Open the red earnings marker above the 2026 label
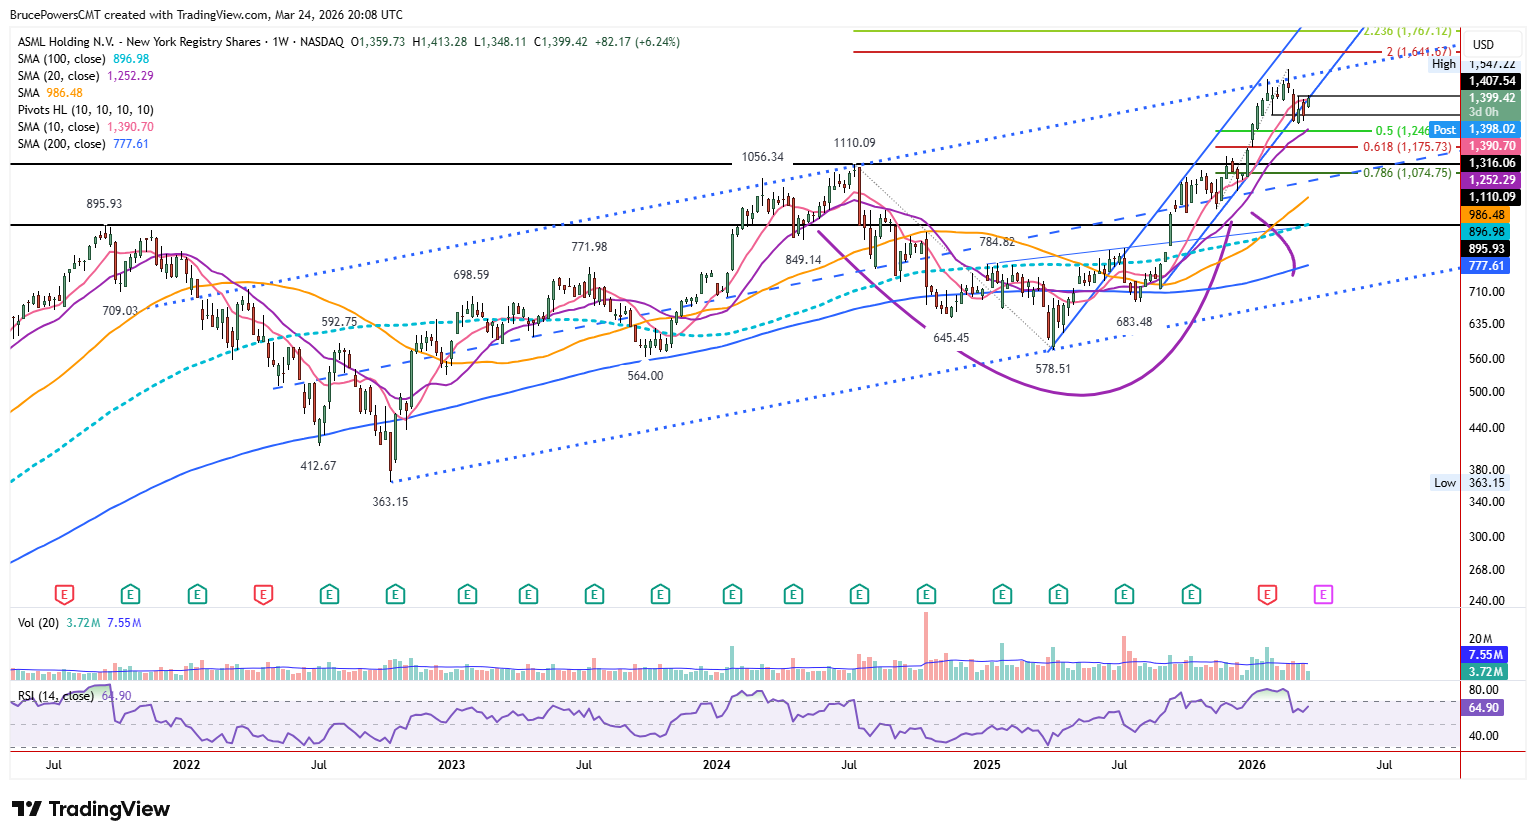 pos(1267,595)
